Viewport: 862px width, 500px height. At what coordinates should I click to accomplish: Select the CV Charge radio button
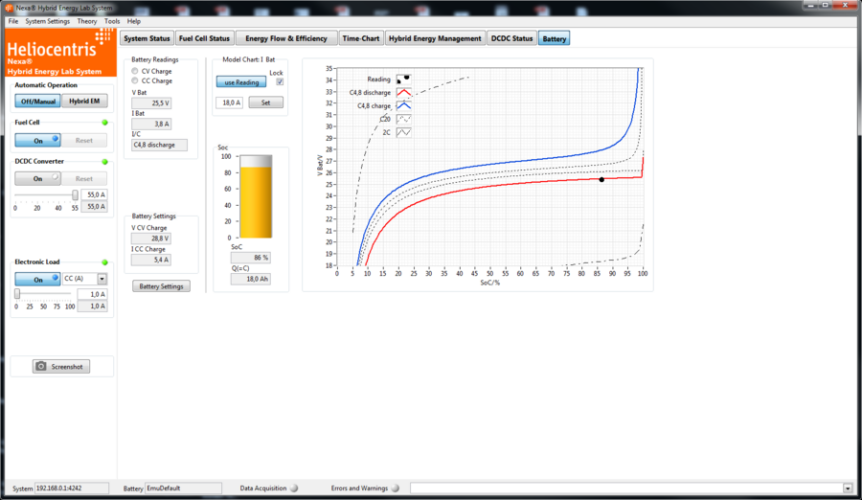[x=136, y=71]
